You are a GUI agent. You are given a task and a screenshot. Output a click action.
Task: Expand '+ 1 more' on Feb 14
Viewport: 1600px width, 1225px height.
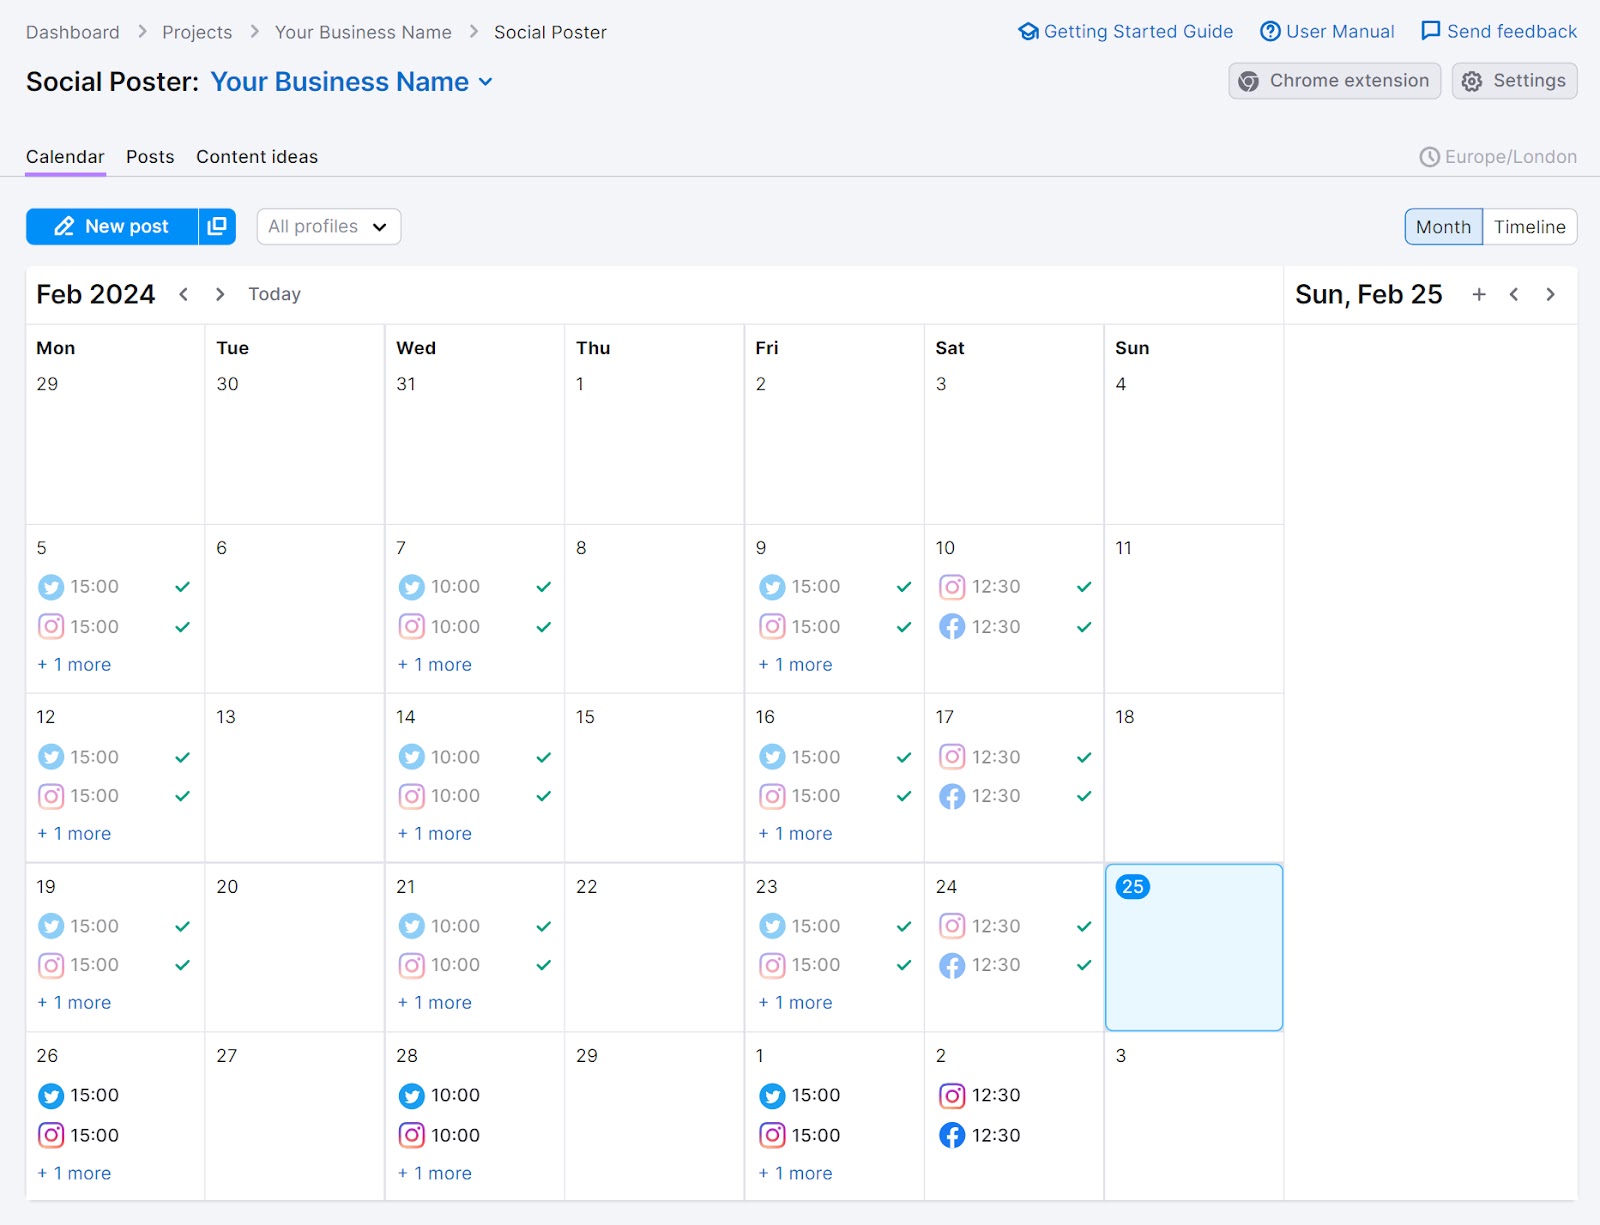(x=434, y=833)
